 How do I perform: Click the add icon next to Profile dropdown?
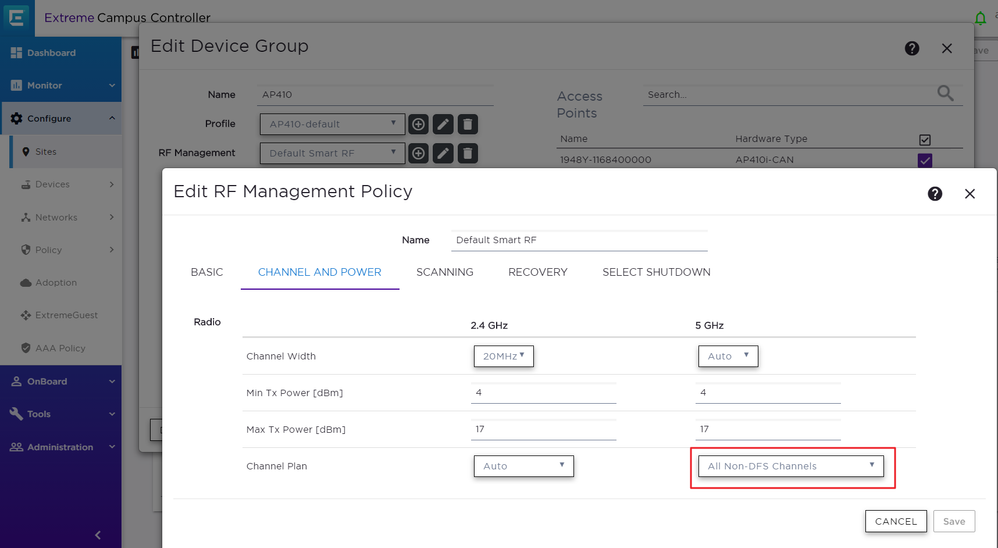418,124
